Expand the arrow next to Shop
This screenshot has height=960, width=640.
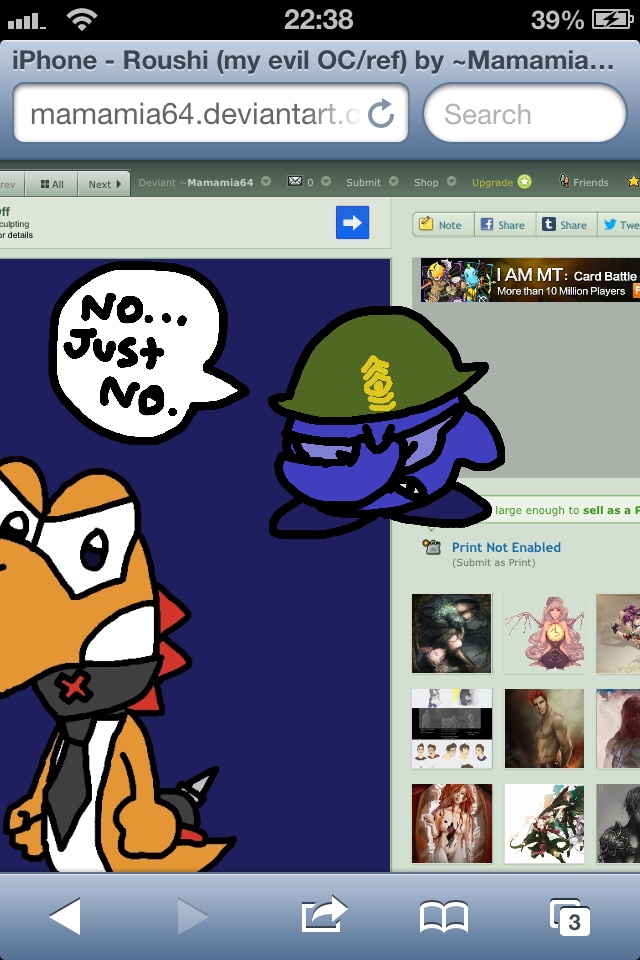point(451,181)
